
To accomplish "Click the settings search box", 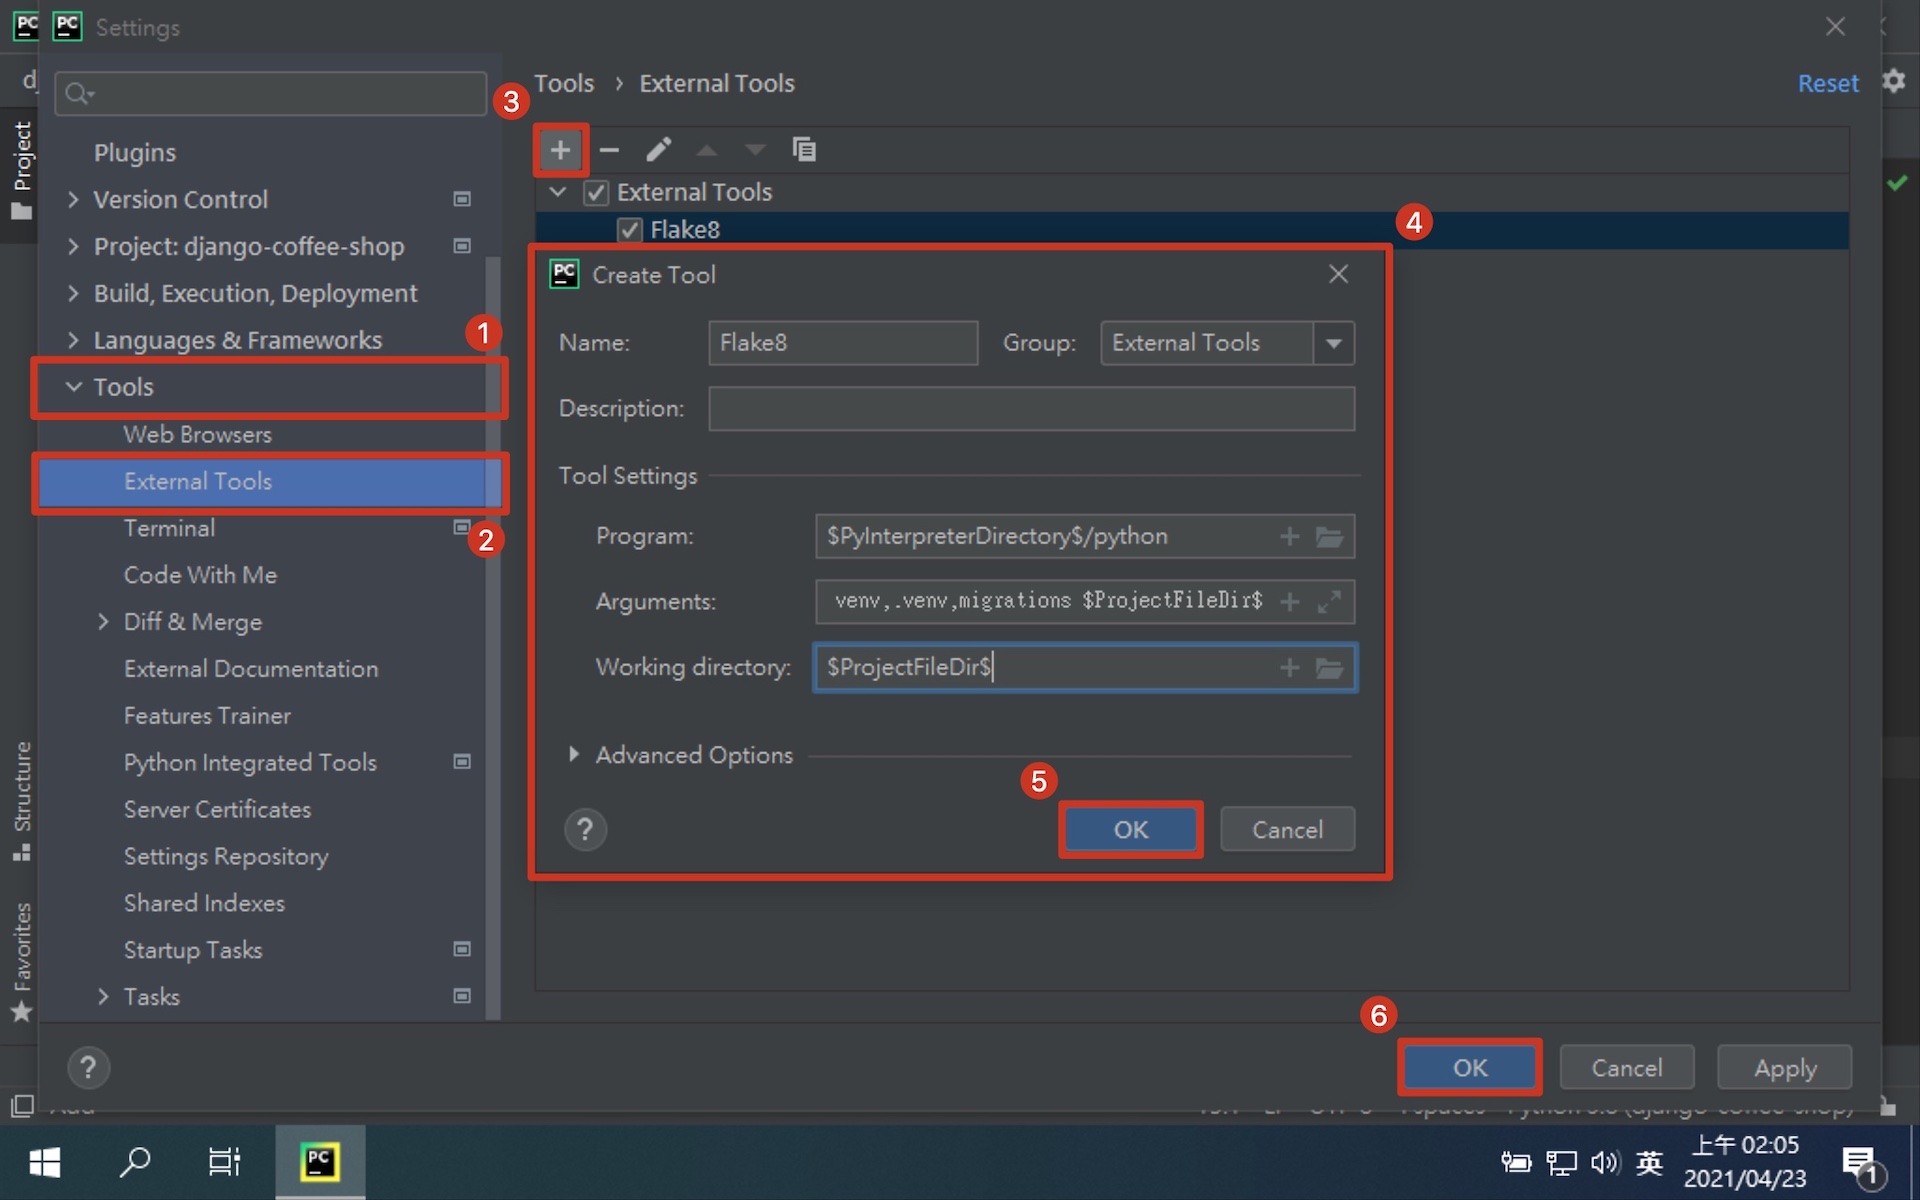I will tap(271, 94).
